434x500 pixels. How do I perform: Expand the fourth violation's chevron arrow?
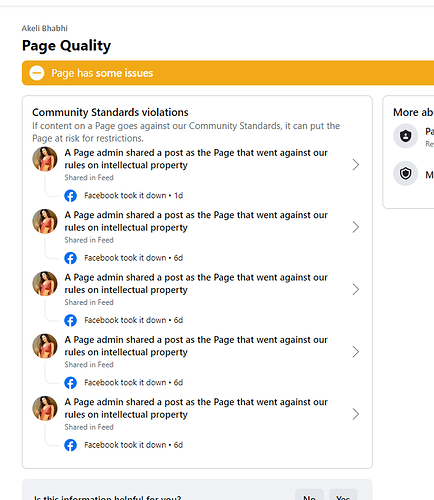pyautogui.click(x=356, y=352)
